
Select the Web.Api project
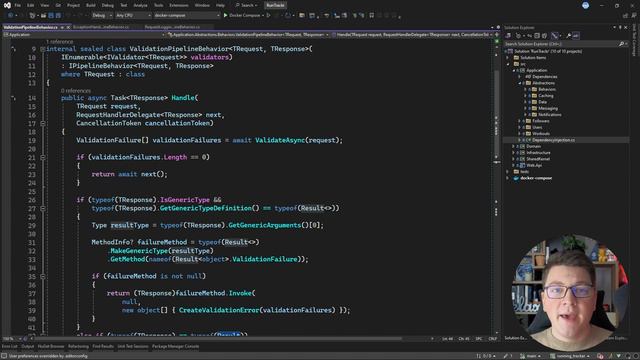point(534,165)
